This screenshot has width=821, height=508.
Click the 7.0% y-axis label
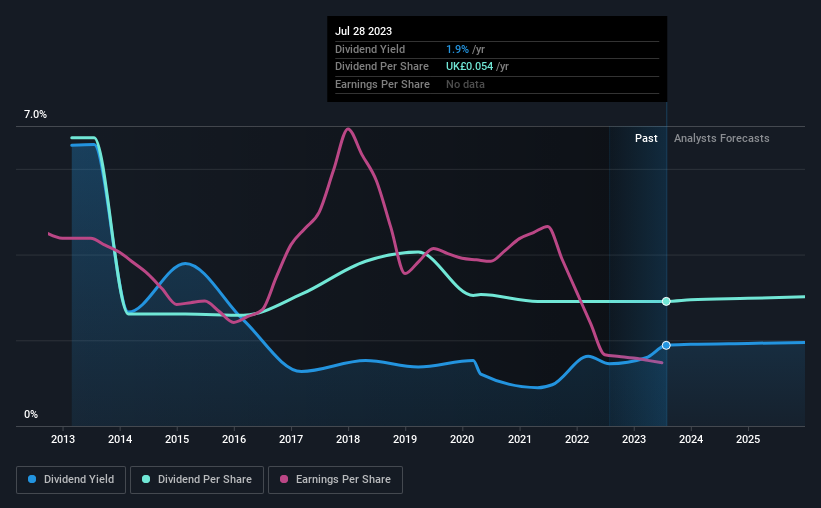tap(35, 114)
